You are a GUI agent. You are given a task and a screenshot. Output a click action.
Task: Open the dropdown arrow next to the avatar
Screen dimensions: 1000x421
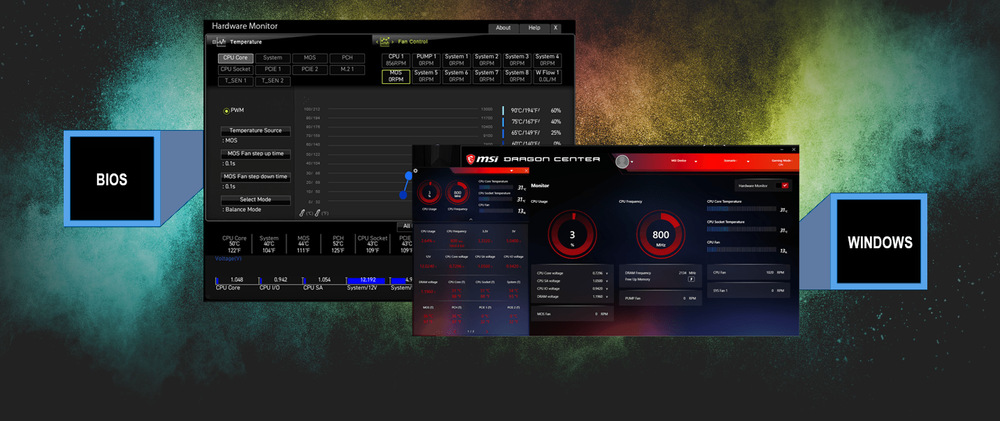point(632,162)
